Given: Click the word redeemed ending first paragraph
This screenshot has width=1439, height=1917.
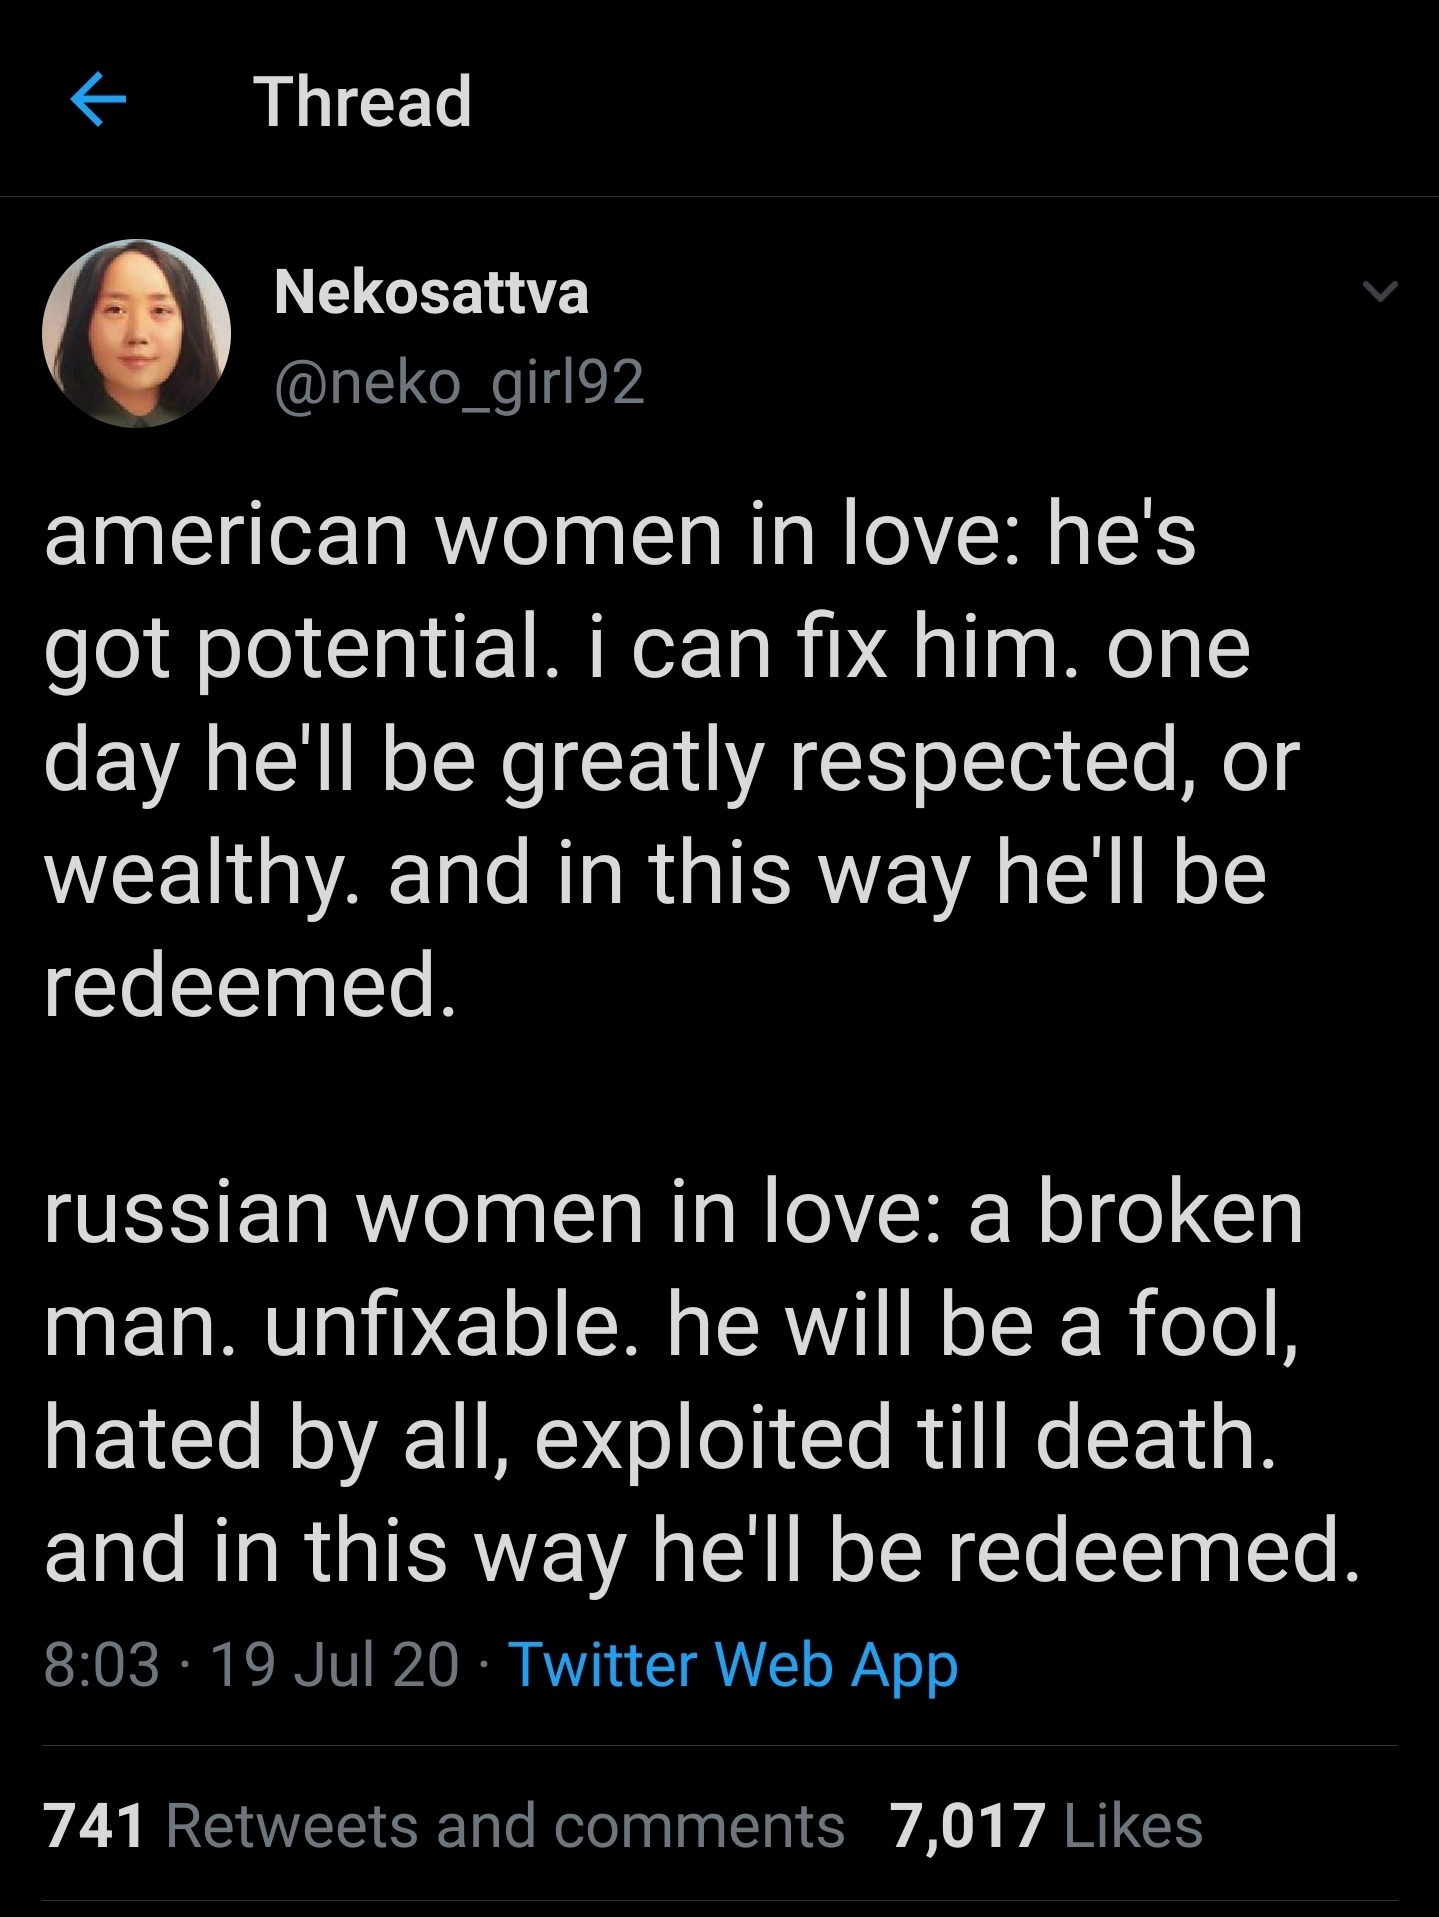Looking at the screenshot, I should pos(250,985).
